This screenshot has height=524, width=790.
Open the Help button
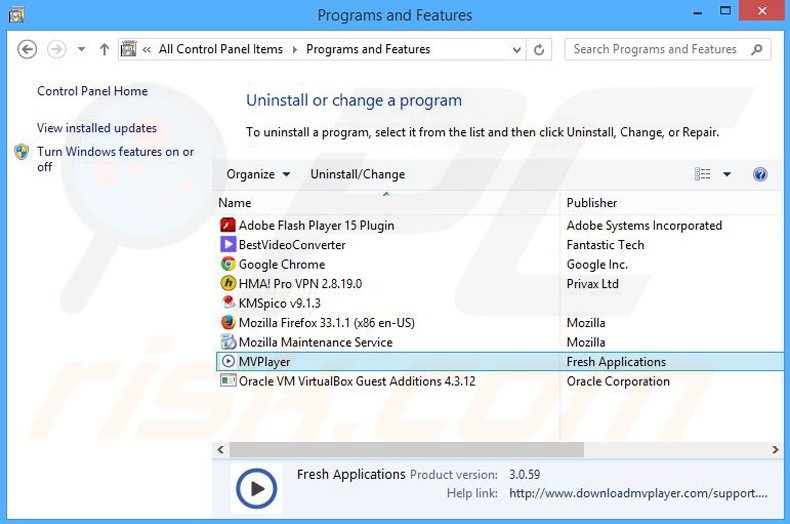pyautogui.click(x=760, y=174)
